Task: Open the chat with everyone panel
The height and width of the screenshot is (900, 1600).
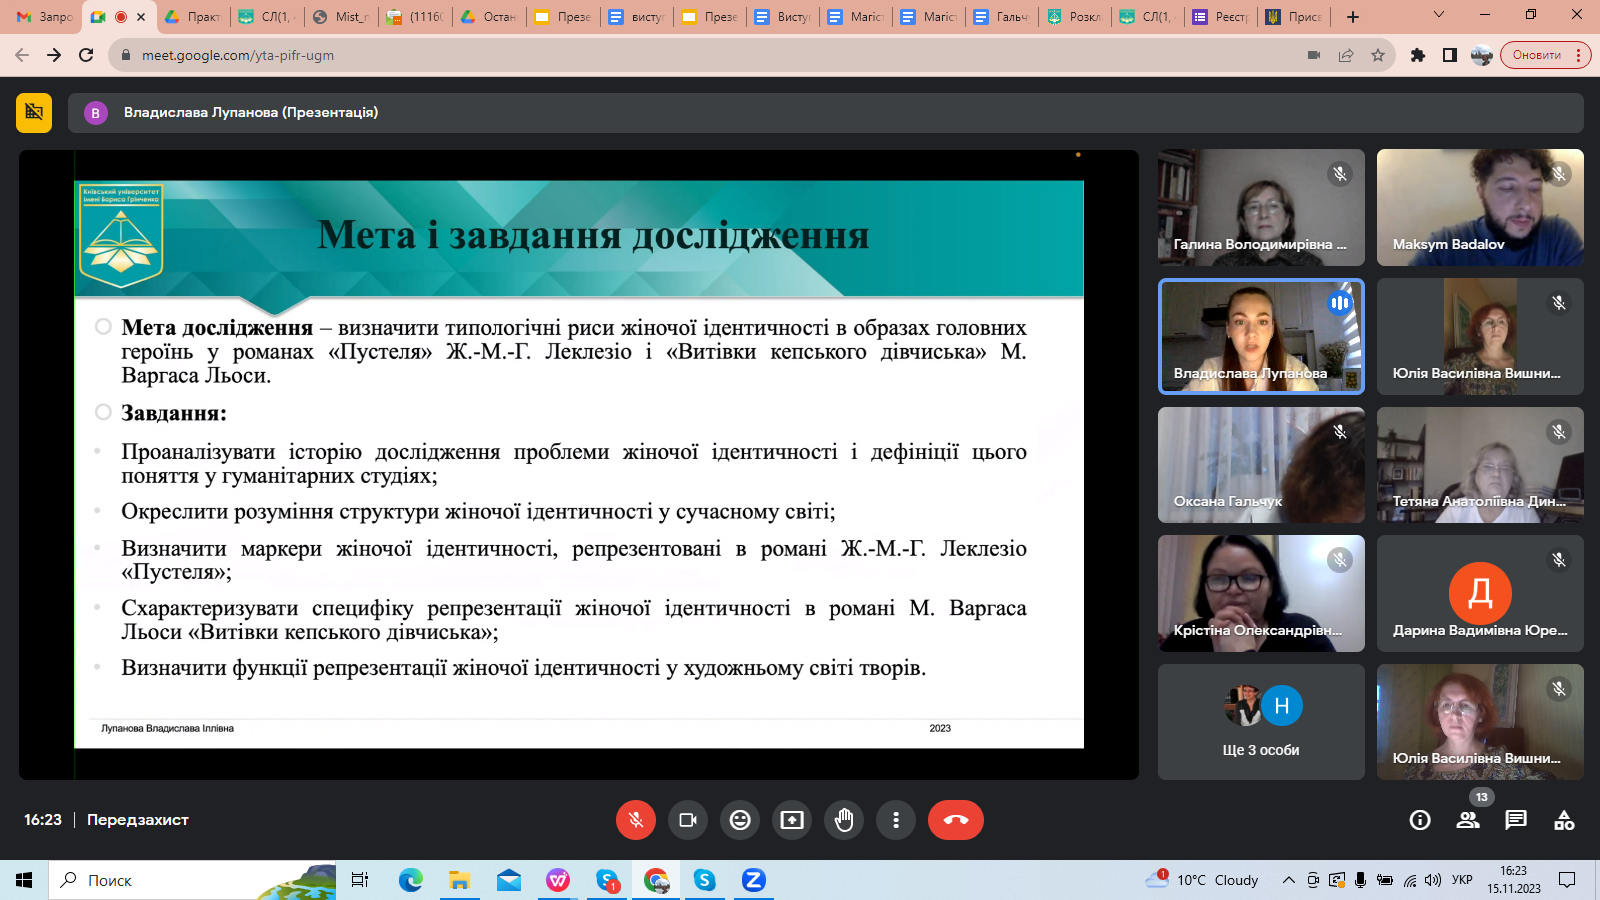Action: [1516, 820]
